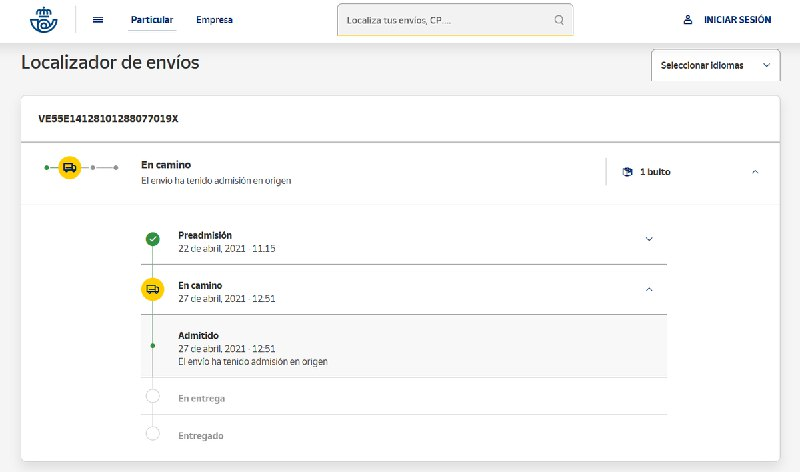
Task: Click the En entrega label
Action: click(202, 399)
